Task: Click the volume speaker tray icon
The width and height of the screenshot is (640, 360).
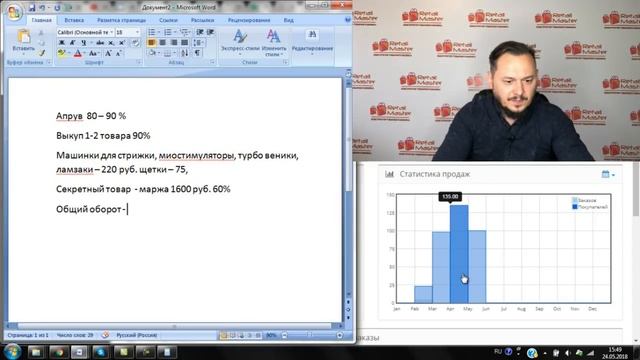Action: click(x=567, y=353)
